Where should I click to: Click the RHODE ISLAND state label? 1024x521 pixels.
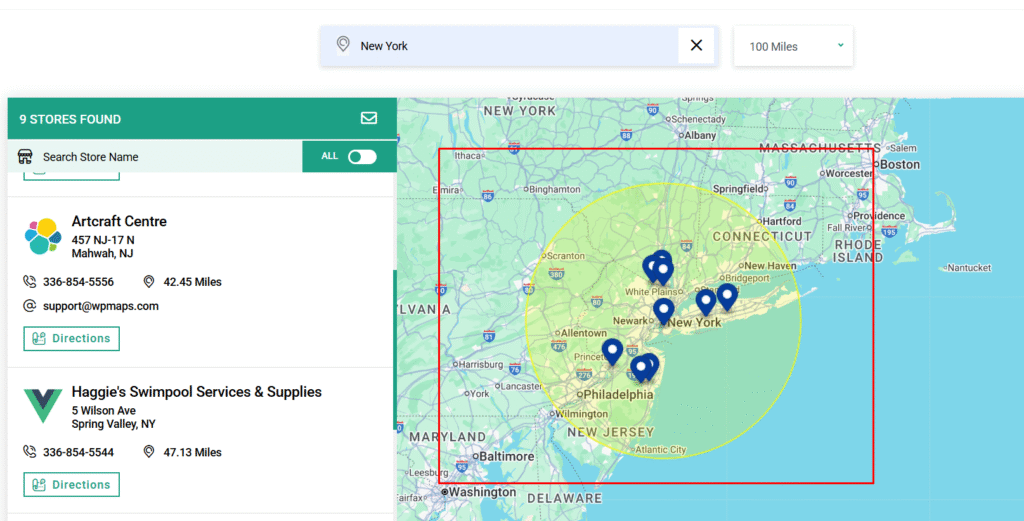coord(859,251)
